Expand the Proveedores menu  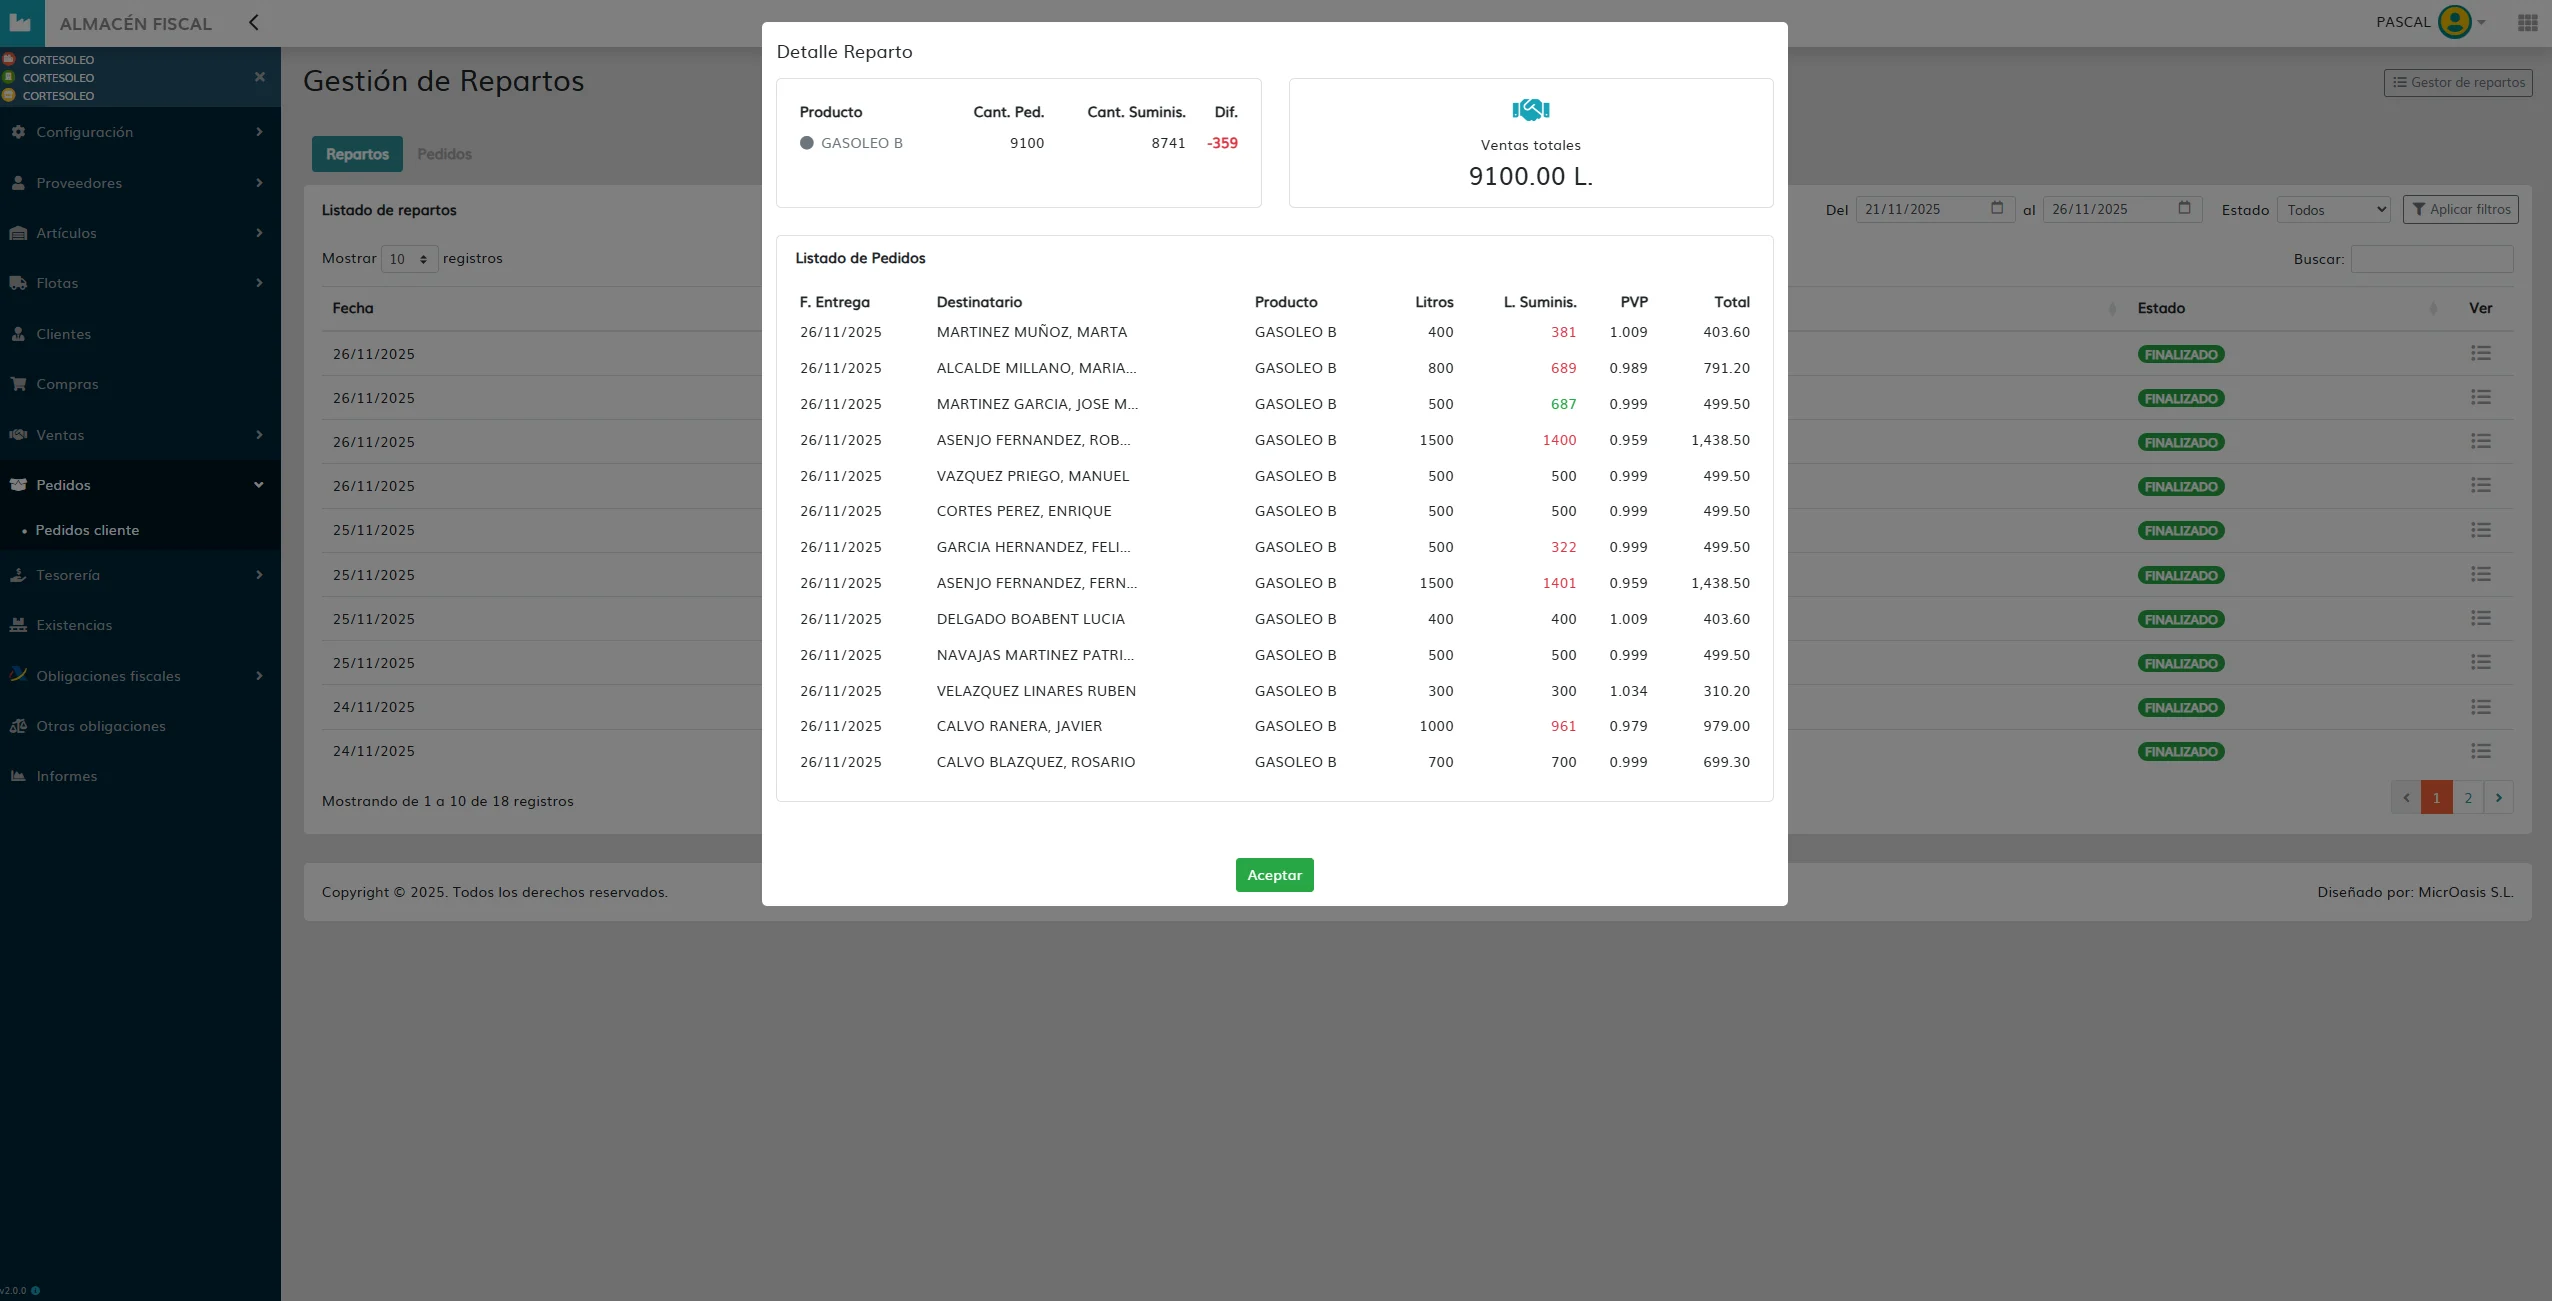tap(140, 183)
